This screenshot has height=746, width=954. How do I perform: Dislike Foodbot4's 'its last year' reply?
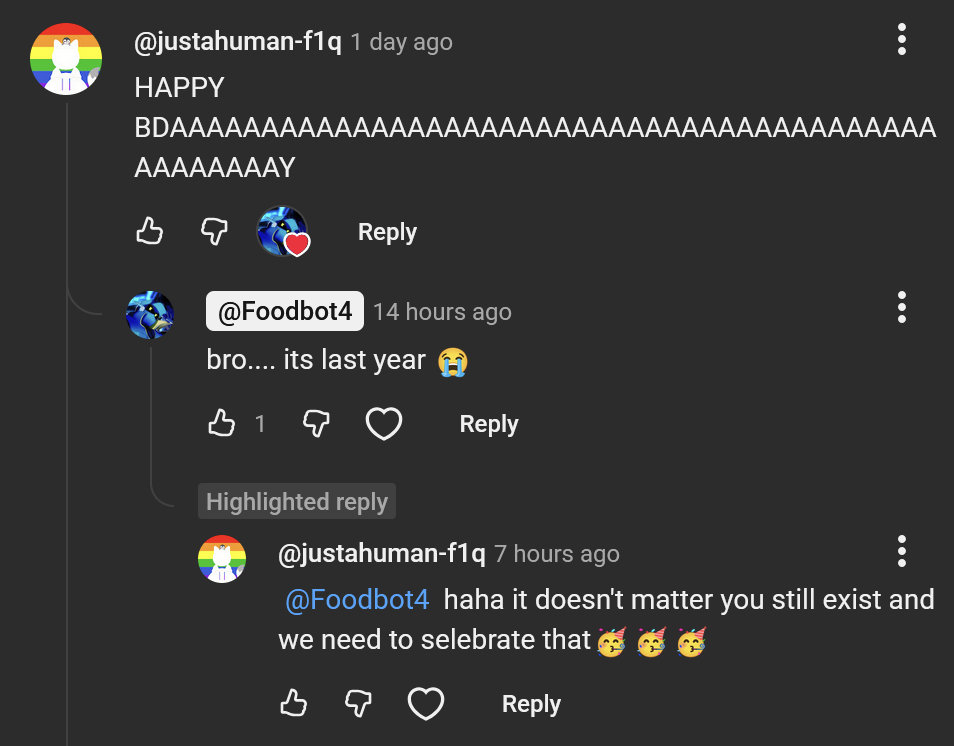pyautogui.click(x=316, y=424)
